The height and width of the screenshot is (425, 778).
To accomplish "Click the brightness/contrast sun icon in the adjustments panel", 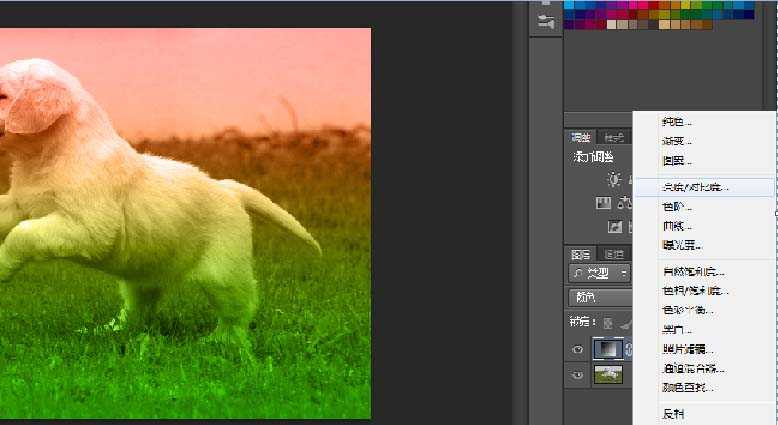I will click(614, 180).
